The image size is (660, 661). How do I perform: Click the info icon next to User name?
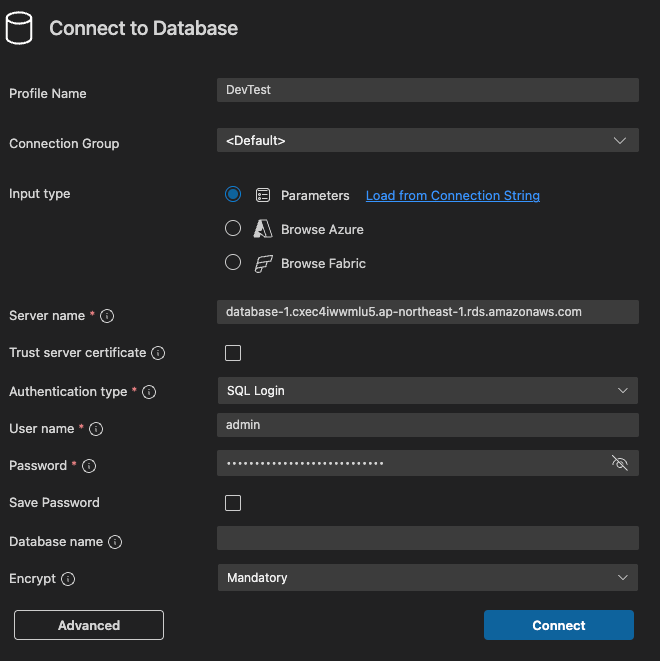(x=96, y=429)
